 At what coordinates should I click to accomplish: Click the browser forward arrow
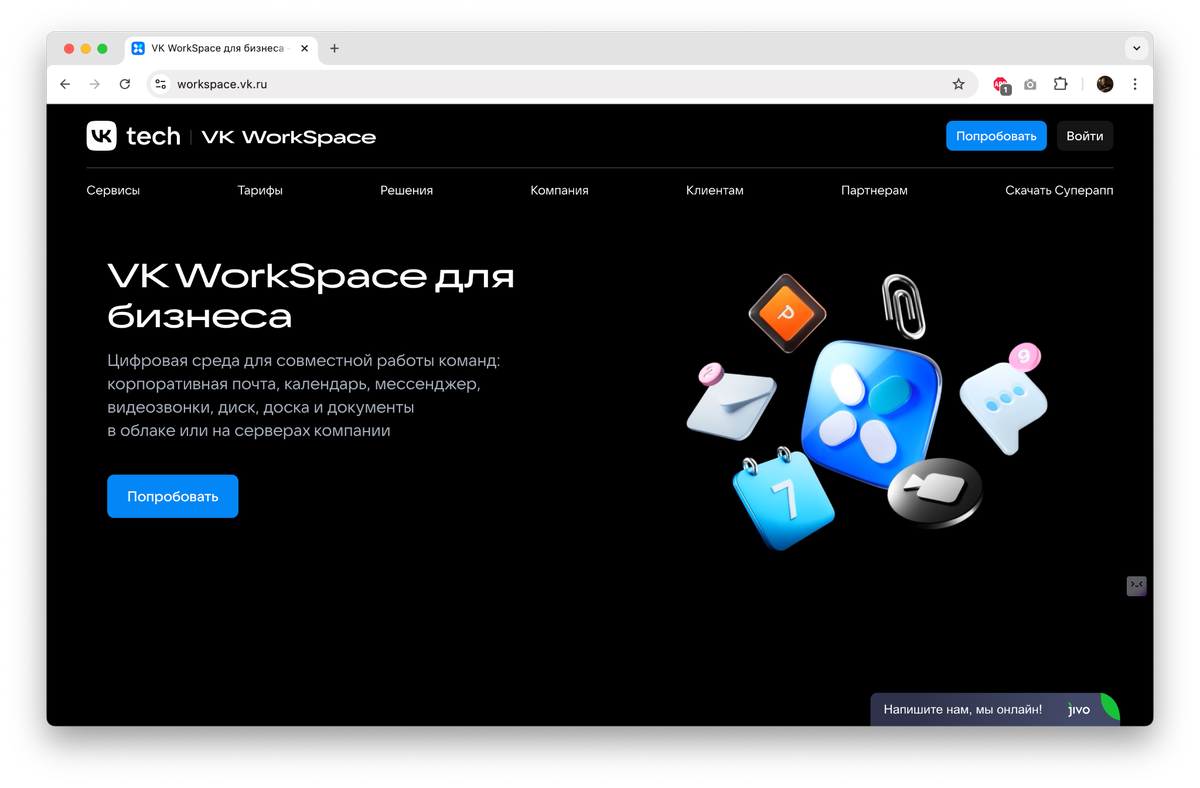pos(95,84)
